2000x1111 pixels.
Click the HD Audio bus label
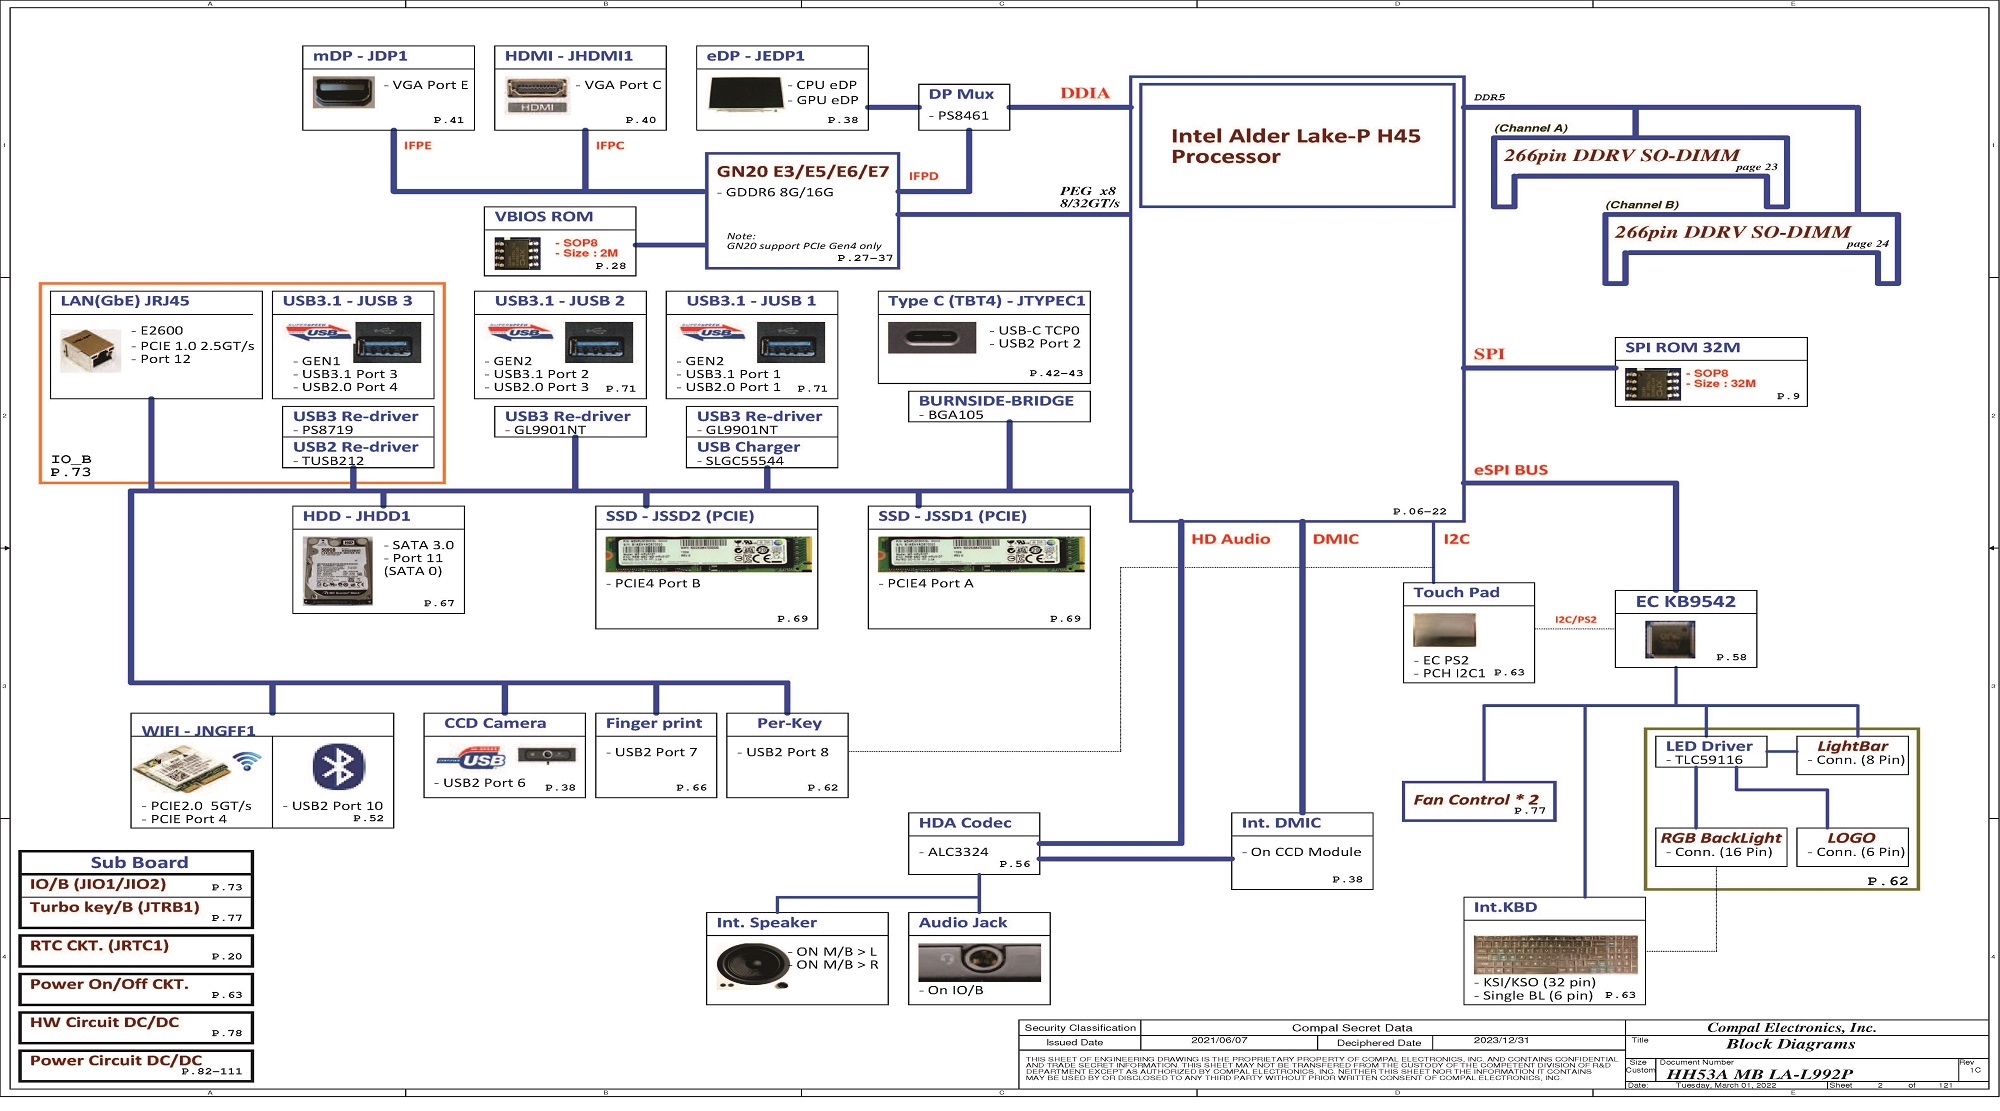pos(1230,539)
